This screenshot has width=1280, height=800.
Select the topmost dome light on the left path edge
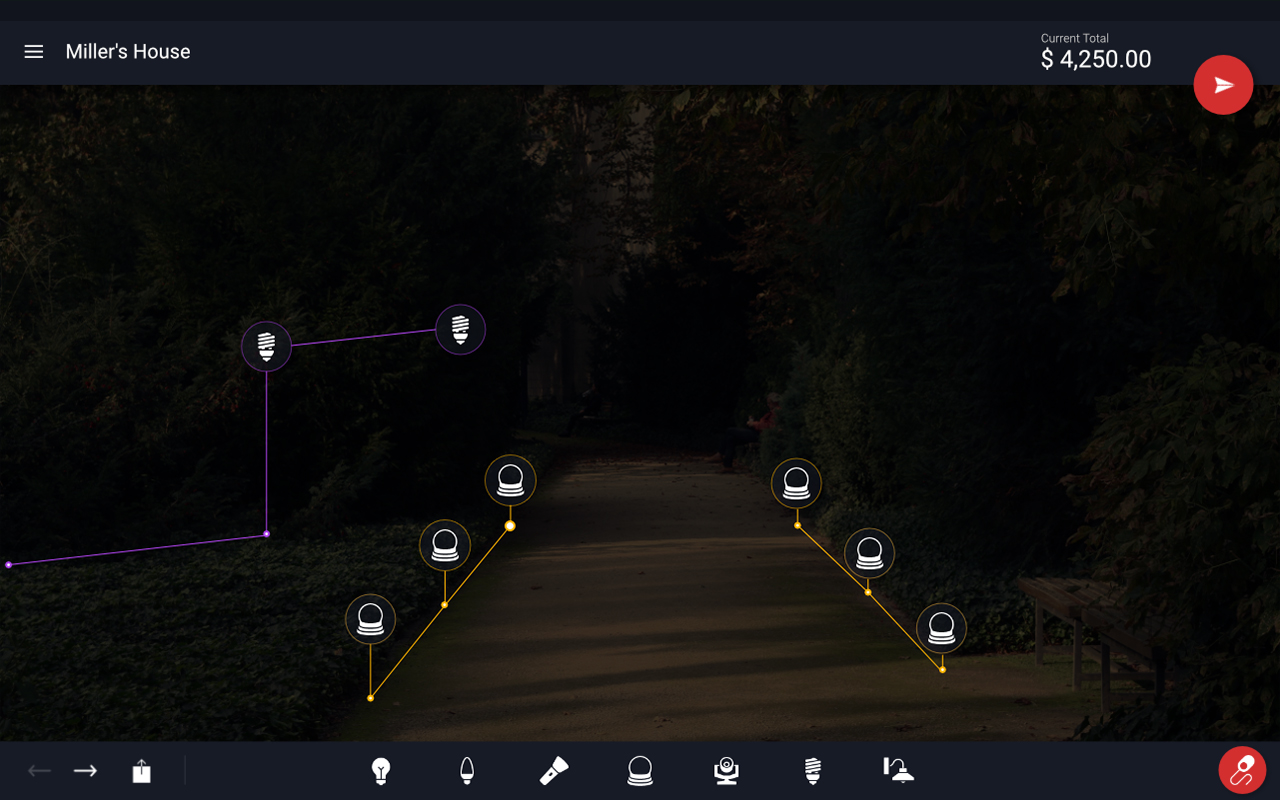[510, 481]
